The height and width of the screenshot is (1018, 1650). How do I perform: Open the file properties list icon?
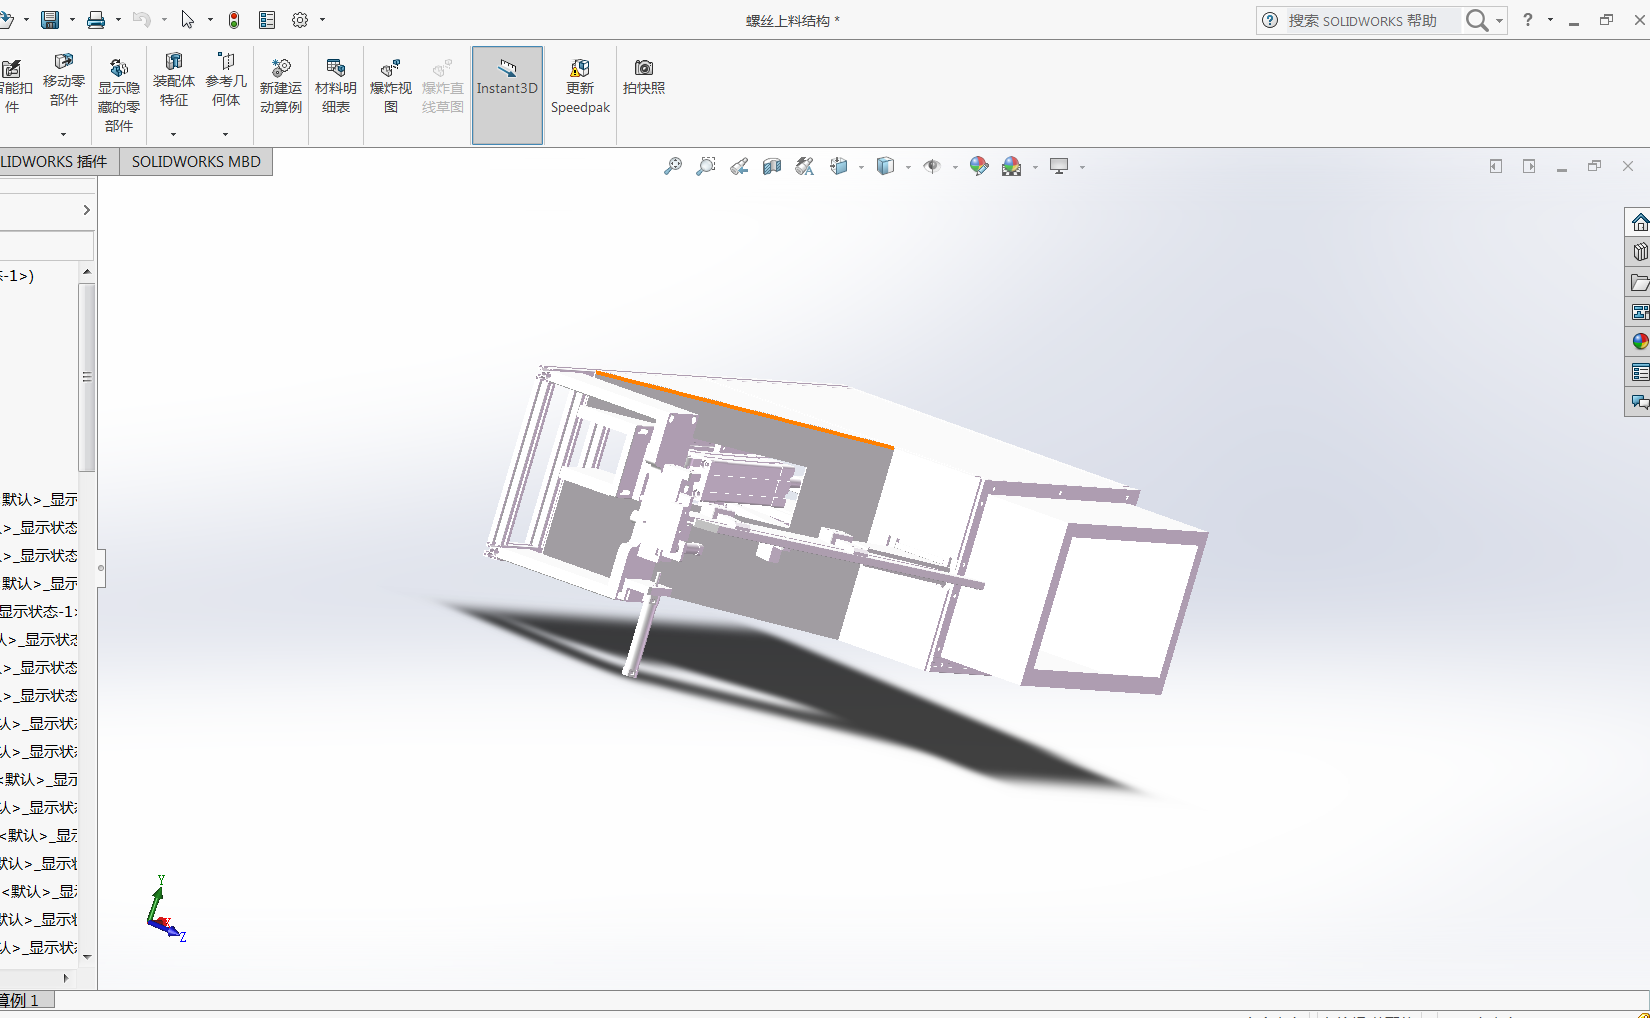(267, 20)
